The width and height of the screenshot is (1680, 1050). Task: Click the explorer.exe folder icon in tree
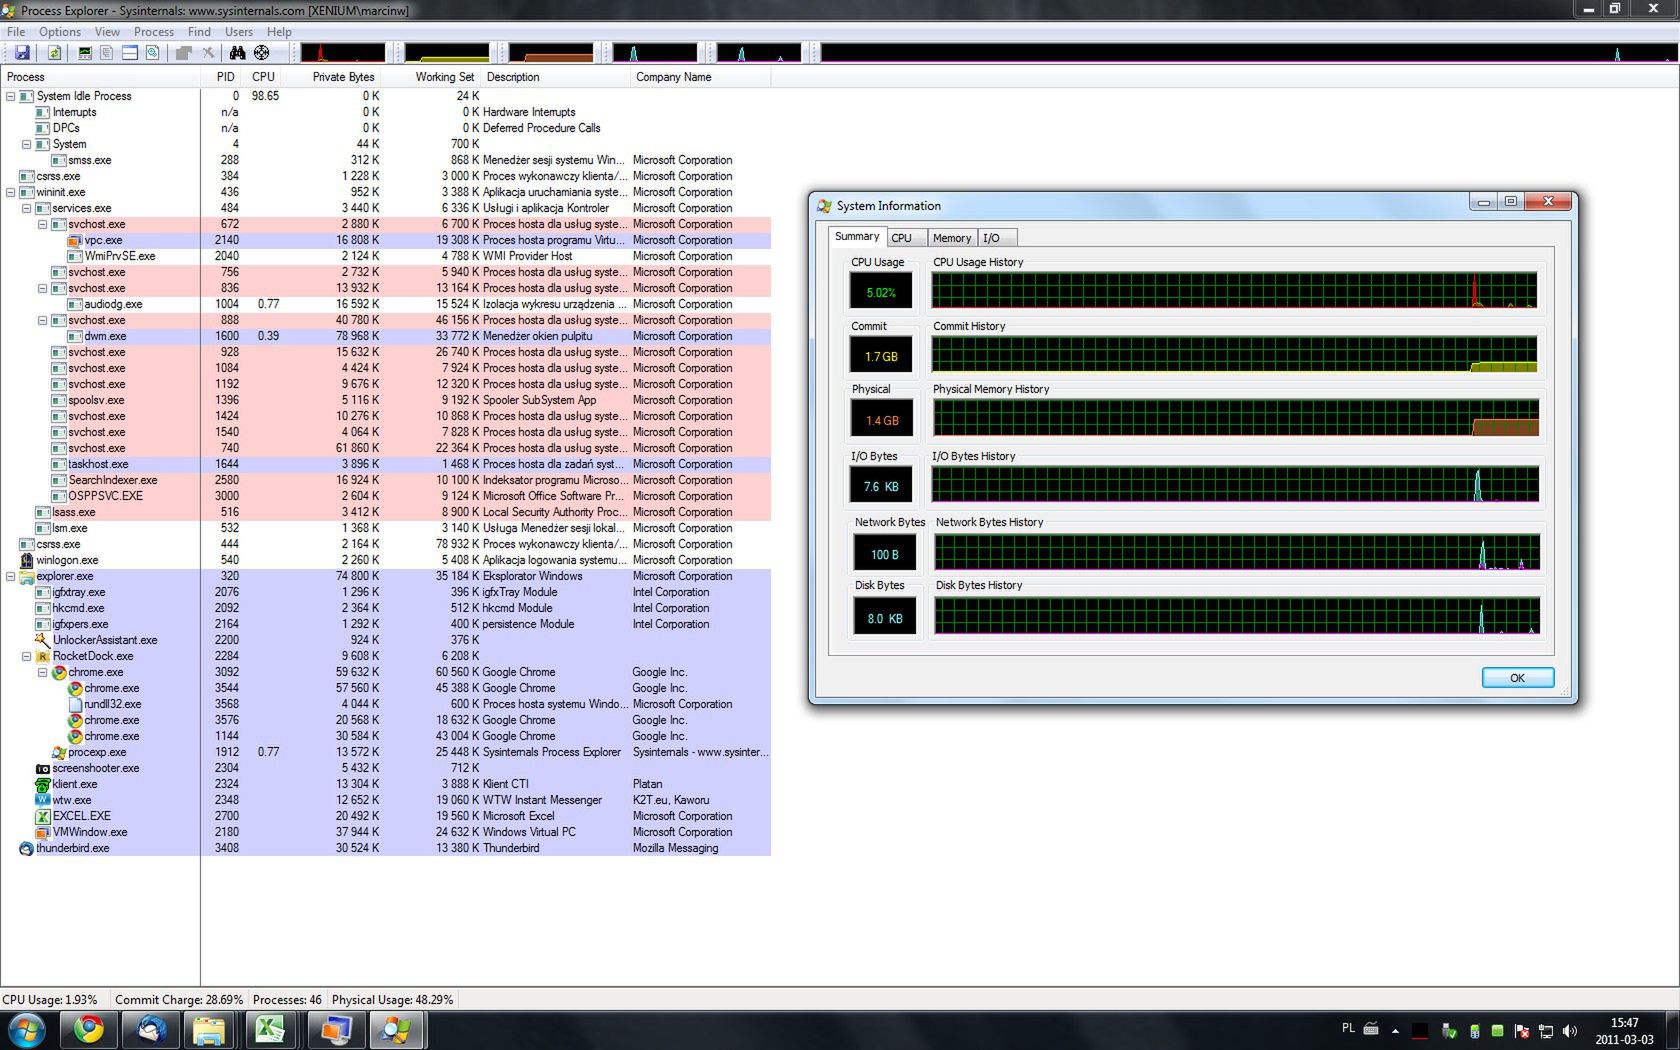(x=27, y=576)
